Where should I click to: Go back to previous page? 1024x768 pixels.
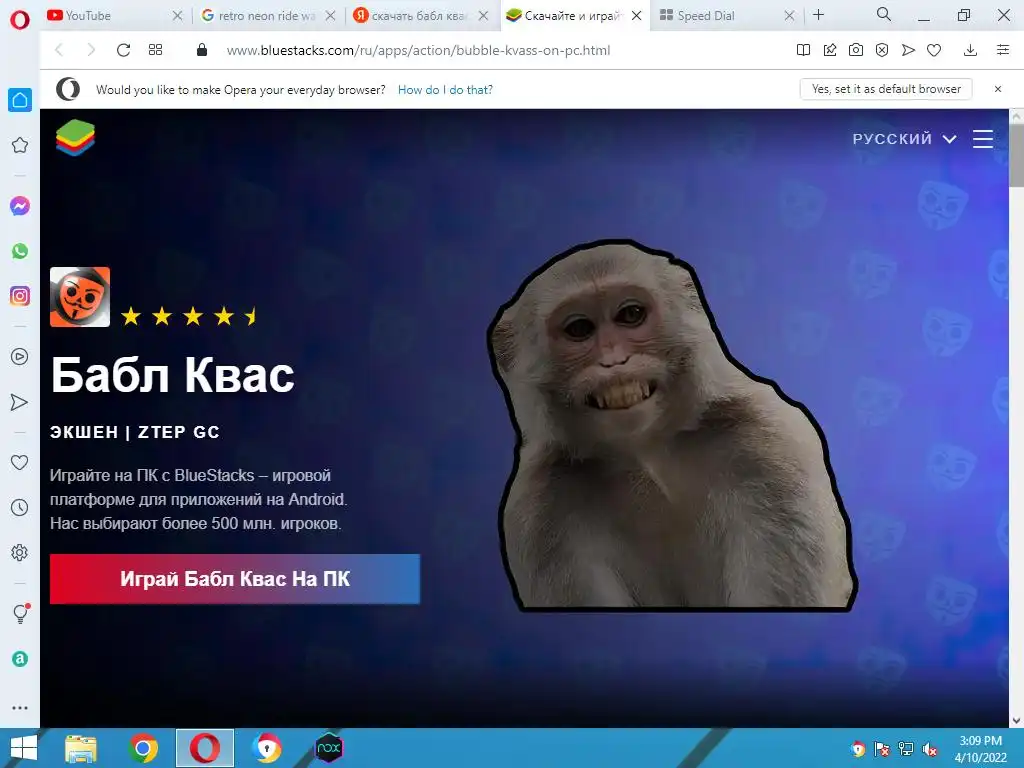[x=59, y=50]
